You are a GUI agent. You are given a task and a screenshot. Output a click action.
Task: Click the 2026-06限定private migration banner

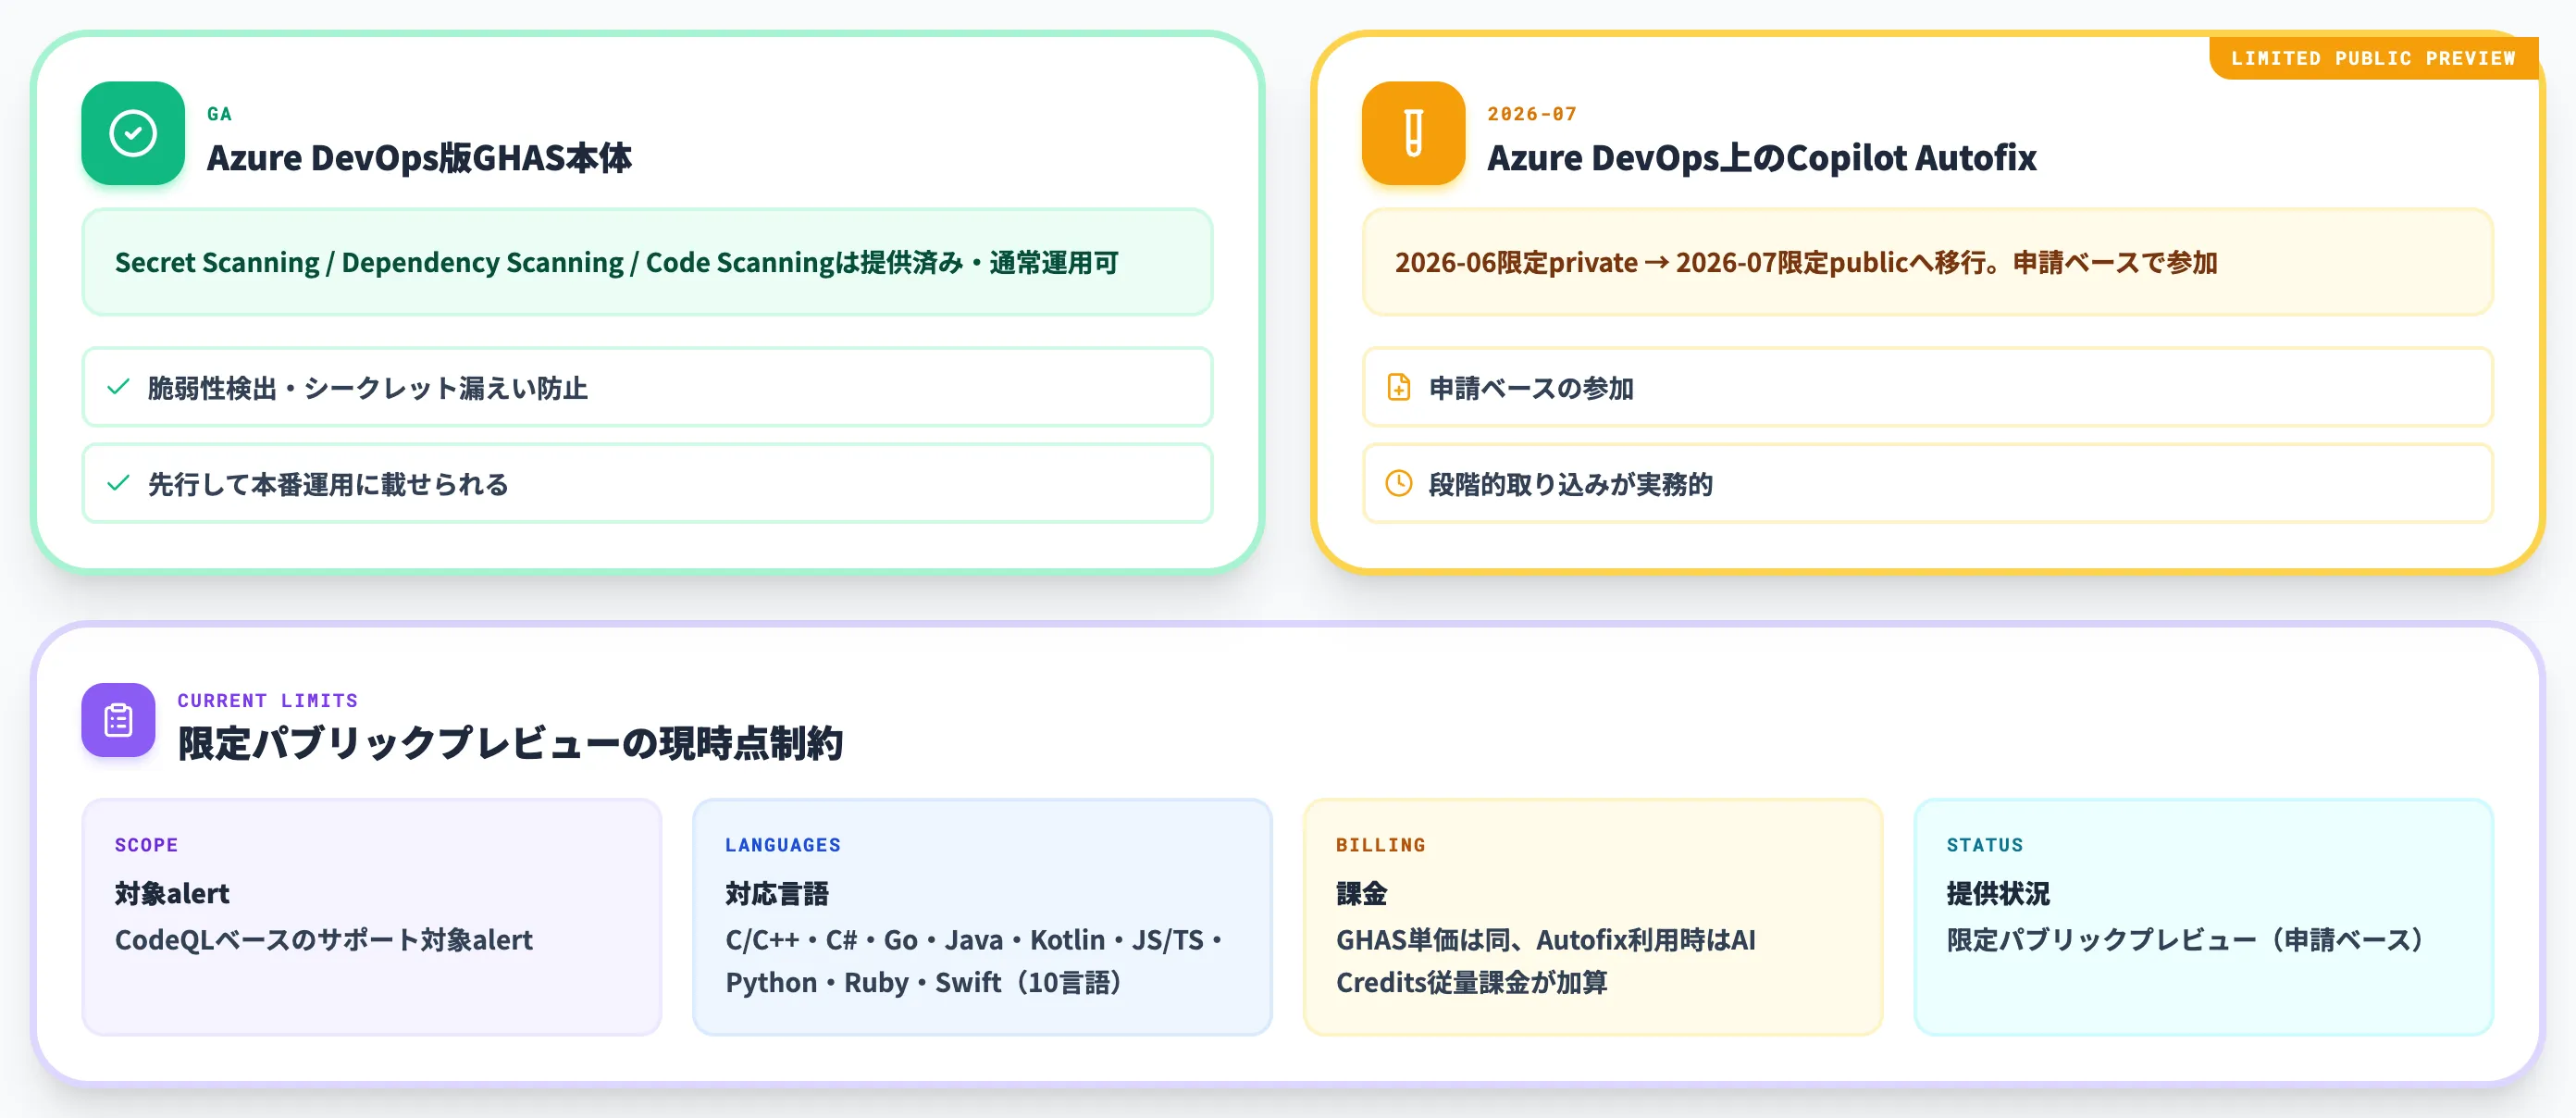click(x=1927, y=262)
